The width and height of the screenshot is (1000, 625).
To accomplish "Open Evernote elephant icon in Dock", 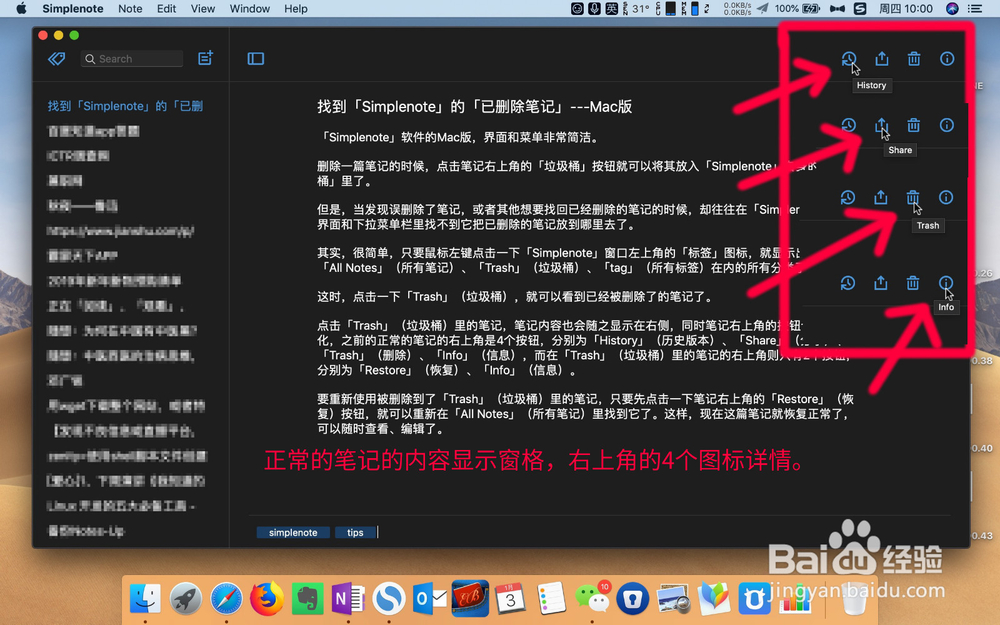I will [307, 599].
